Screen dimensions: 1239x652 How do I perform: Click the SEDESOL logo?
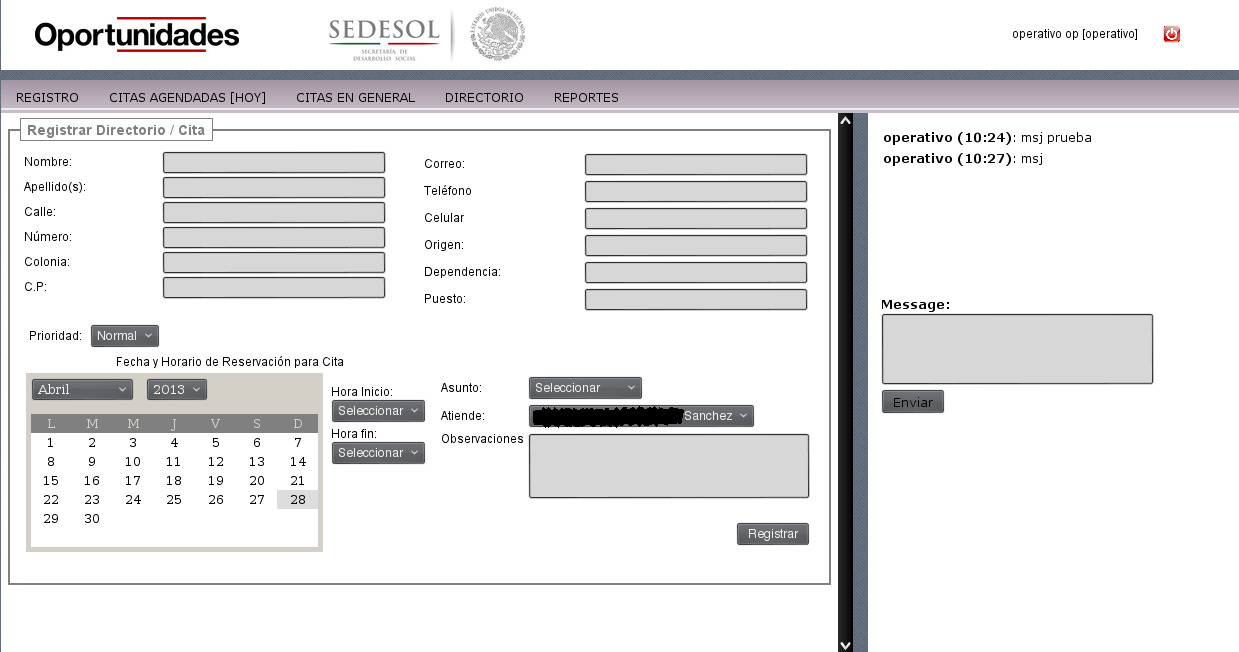point(383,35)
